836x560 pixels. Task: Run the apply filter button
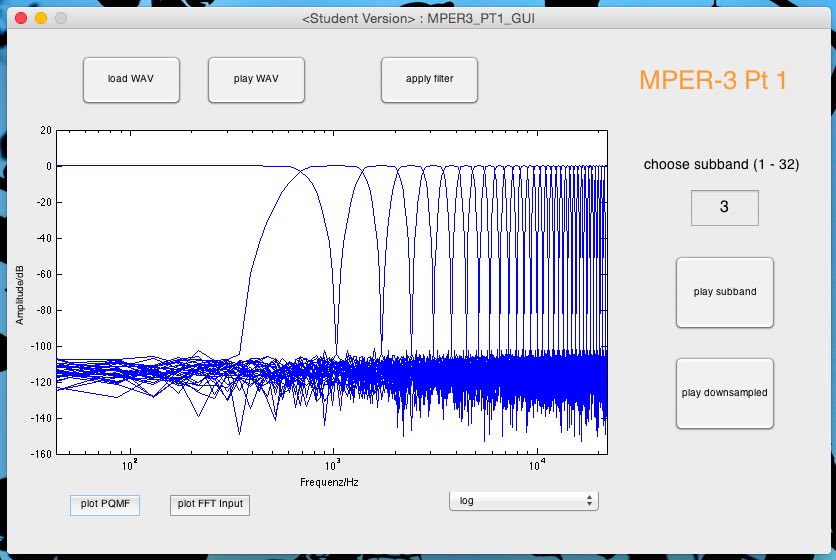point(429,79)
